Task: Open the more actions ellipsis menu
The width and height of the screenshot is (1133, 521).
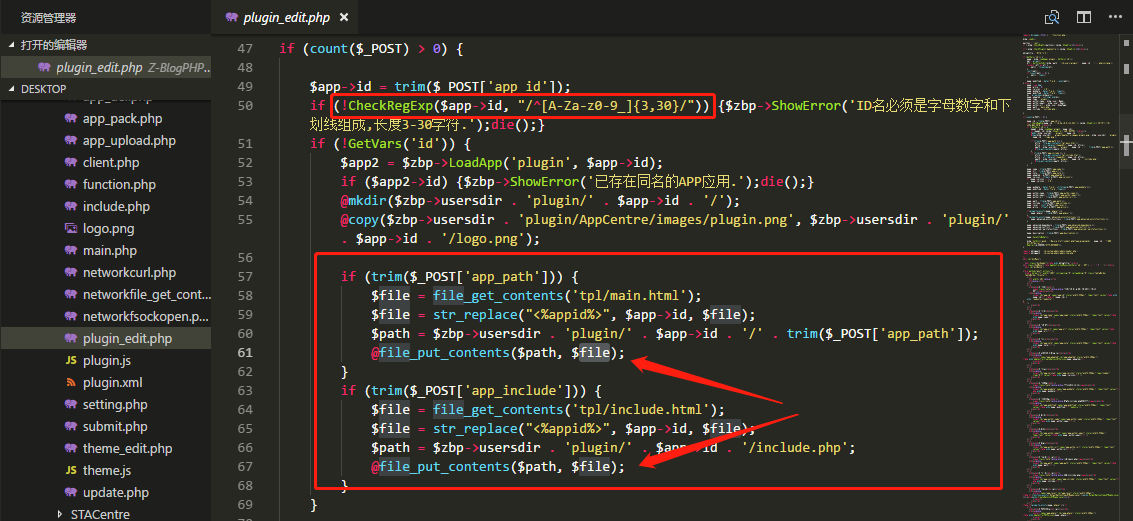Action: tap(1113, 17)
